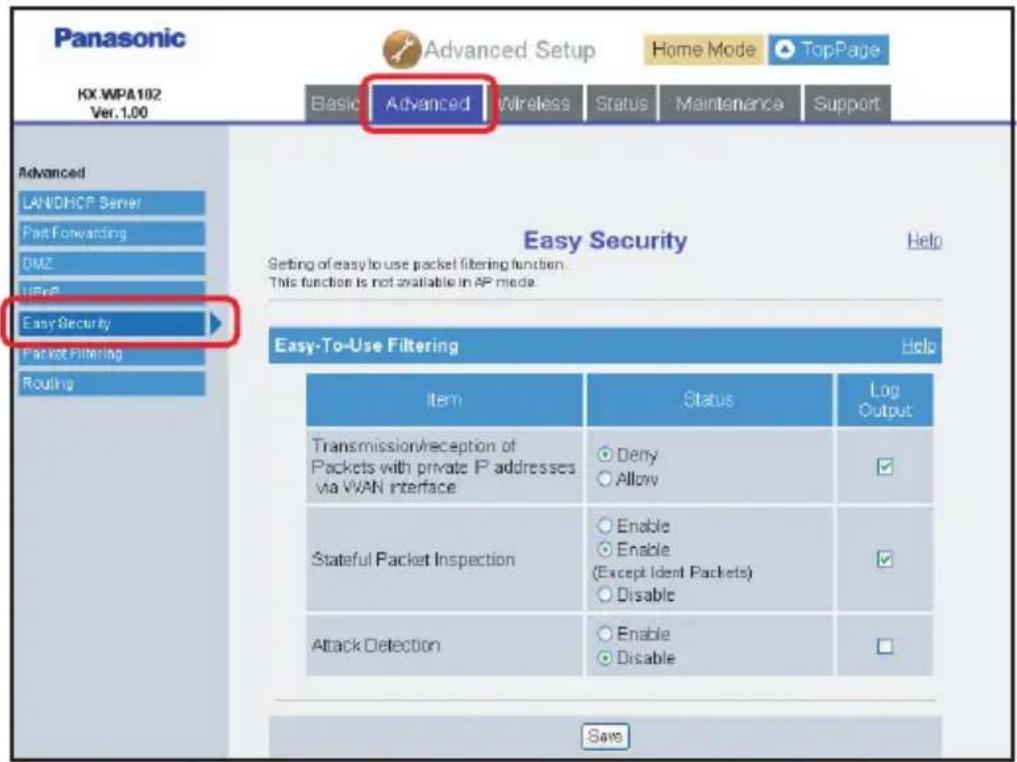Select Disable for Attack Detection
1017x762 pixels.
tap(604, 658)
